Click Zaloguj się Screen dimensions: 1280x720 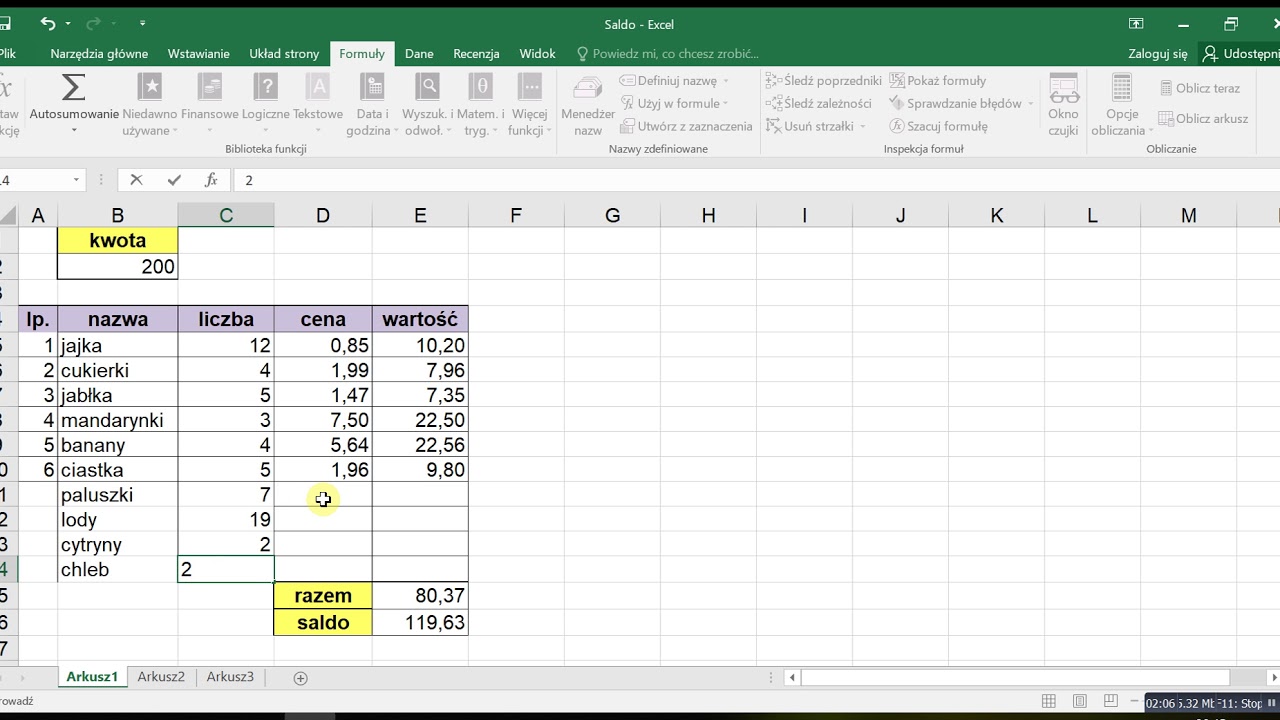[1158, 54]
